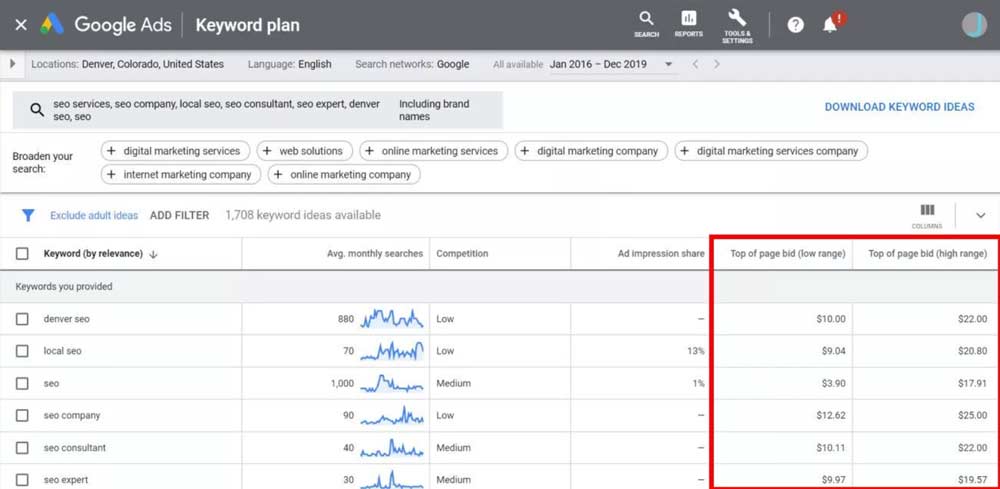Expand the left side panel arrow
This screenshot has width=1000, height=489.
pos(12,64)
